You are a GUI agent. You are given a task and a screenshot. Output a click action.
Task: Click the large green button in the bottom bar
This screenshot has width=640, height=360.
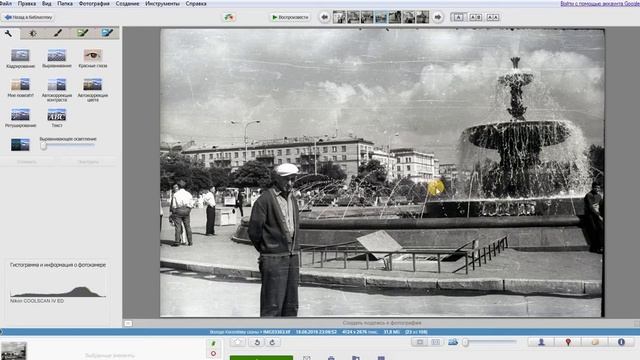(261, 358)
